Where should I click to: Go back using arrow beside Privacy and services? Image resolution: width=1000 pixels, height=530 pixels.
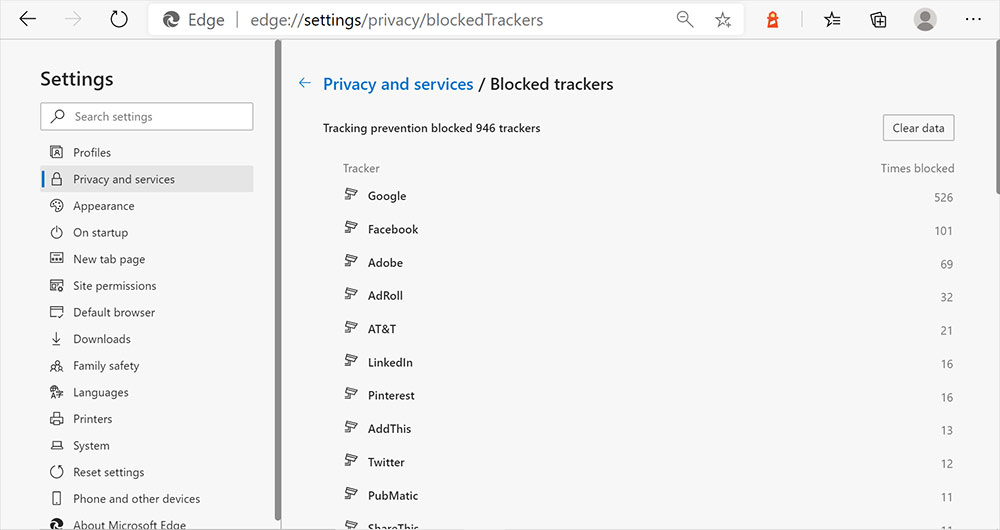pyautogui.click(x=305, y=83)
